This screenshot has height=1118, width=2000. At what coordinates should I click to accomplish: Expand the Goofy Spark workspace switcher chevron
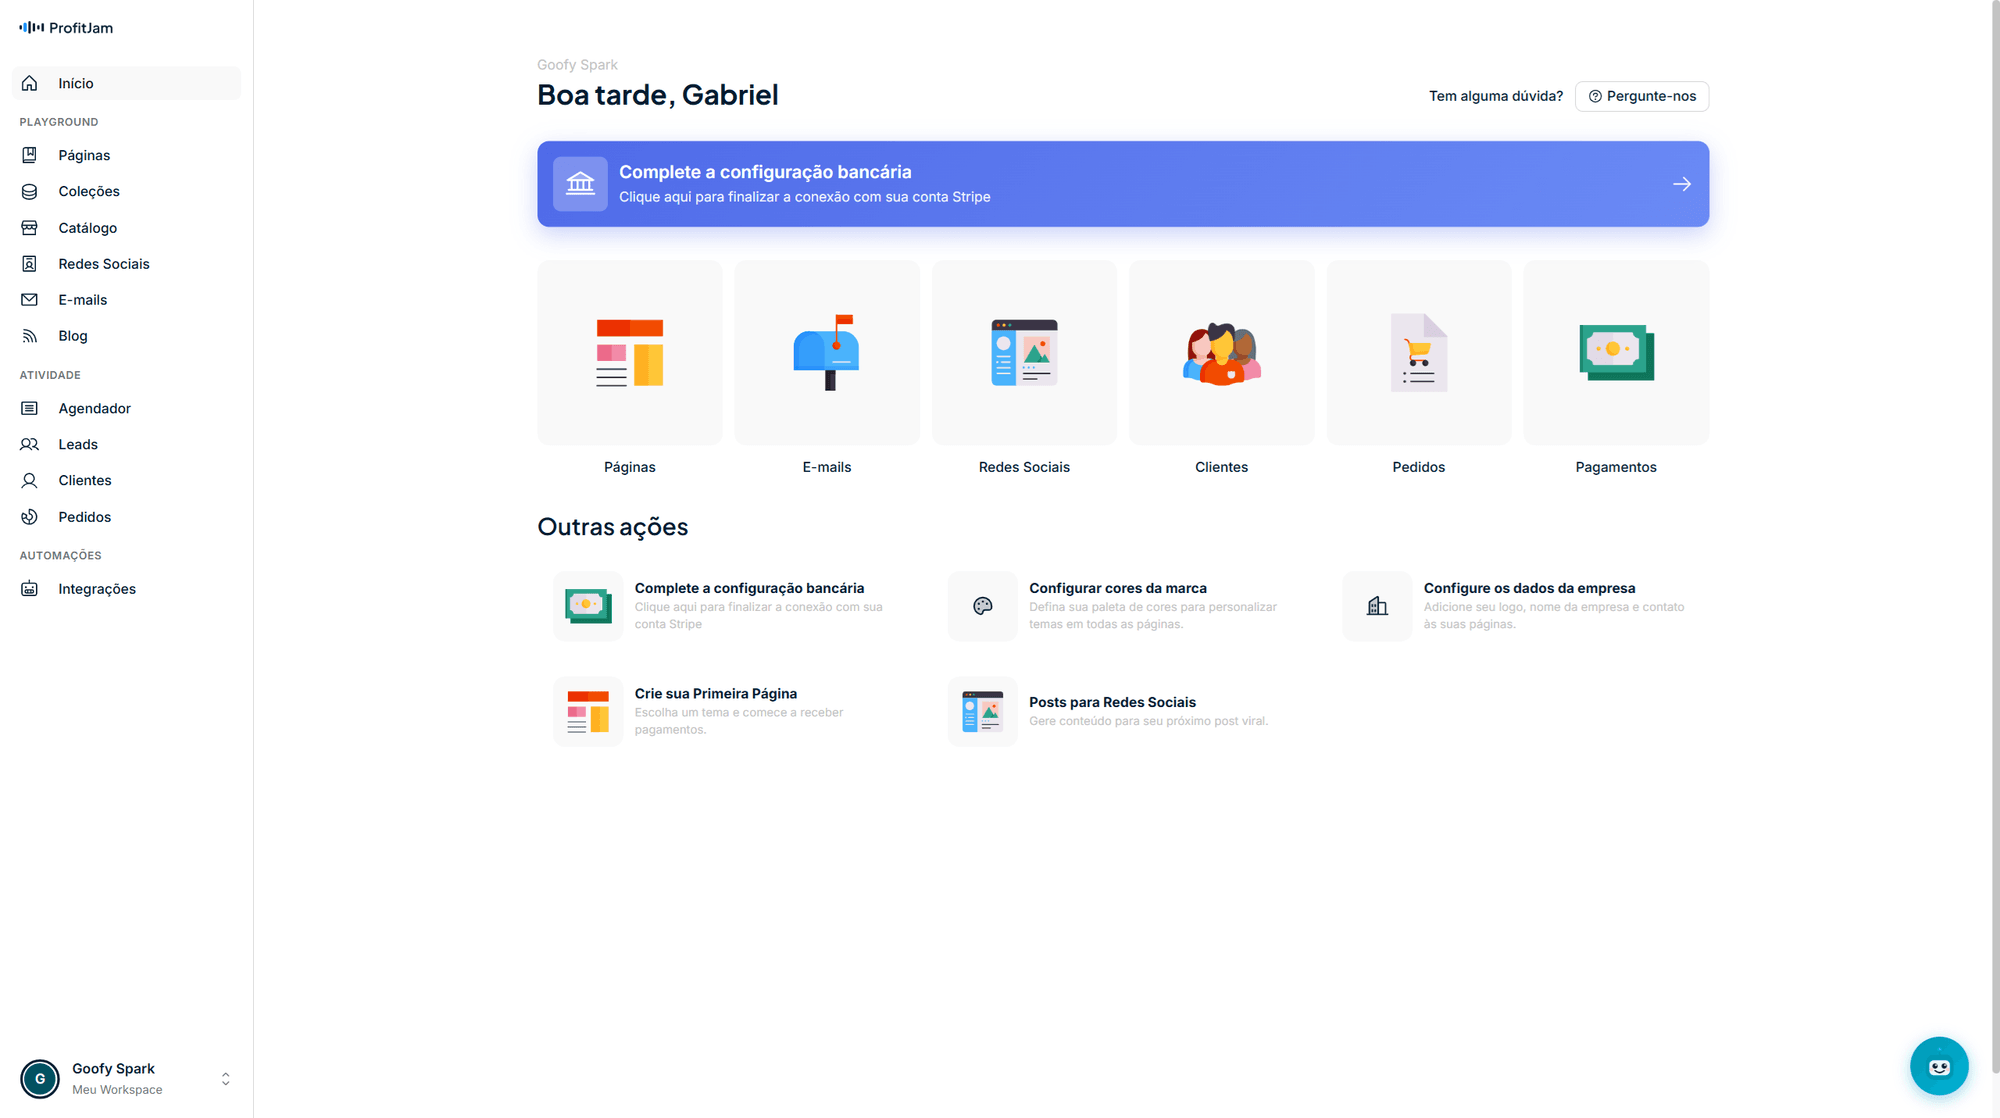pyautogui.click(x=225, y=1079)
